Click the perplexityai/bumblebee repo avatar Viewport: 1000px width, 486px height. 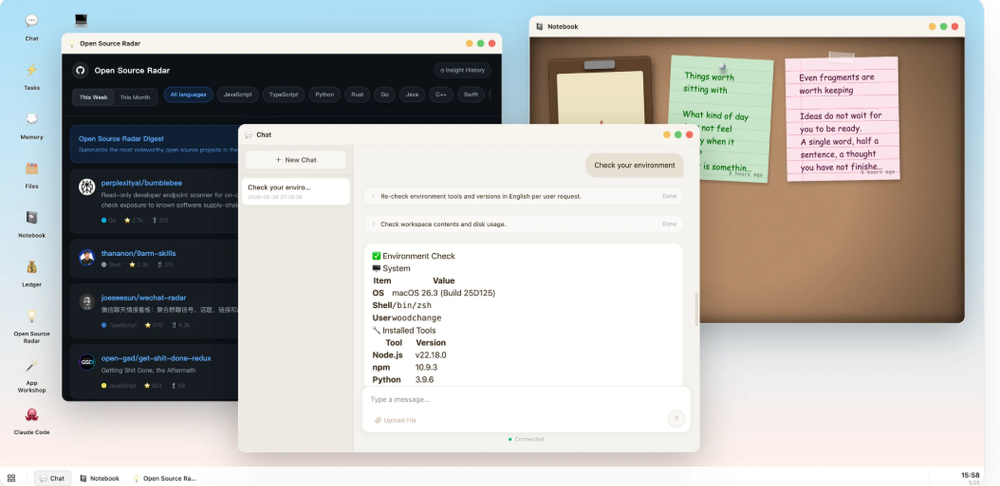point(87,187)
